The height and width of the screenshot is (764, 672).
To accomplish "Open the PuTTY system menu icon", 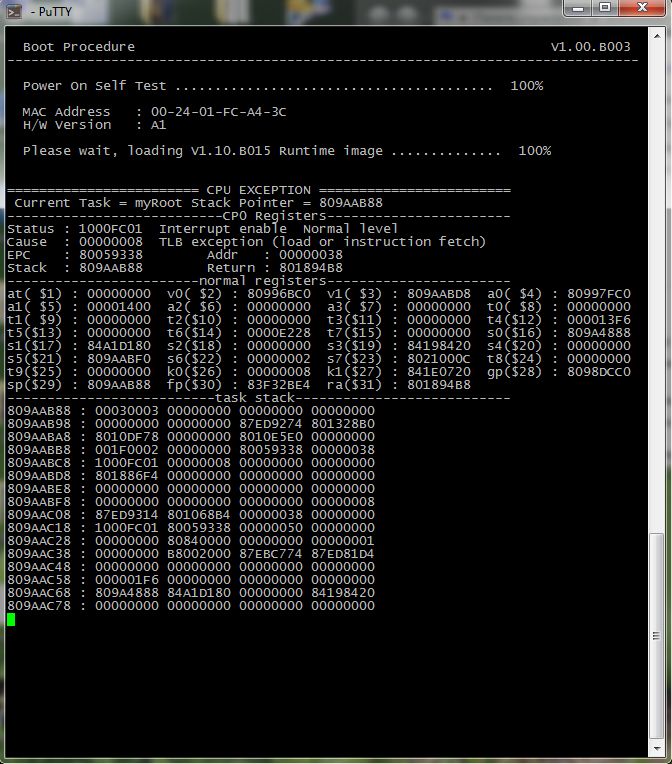I will point(14,11).
